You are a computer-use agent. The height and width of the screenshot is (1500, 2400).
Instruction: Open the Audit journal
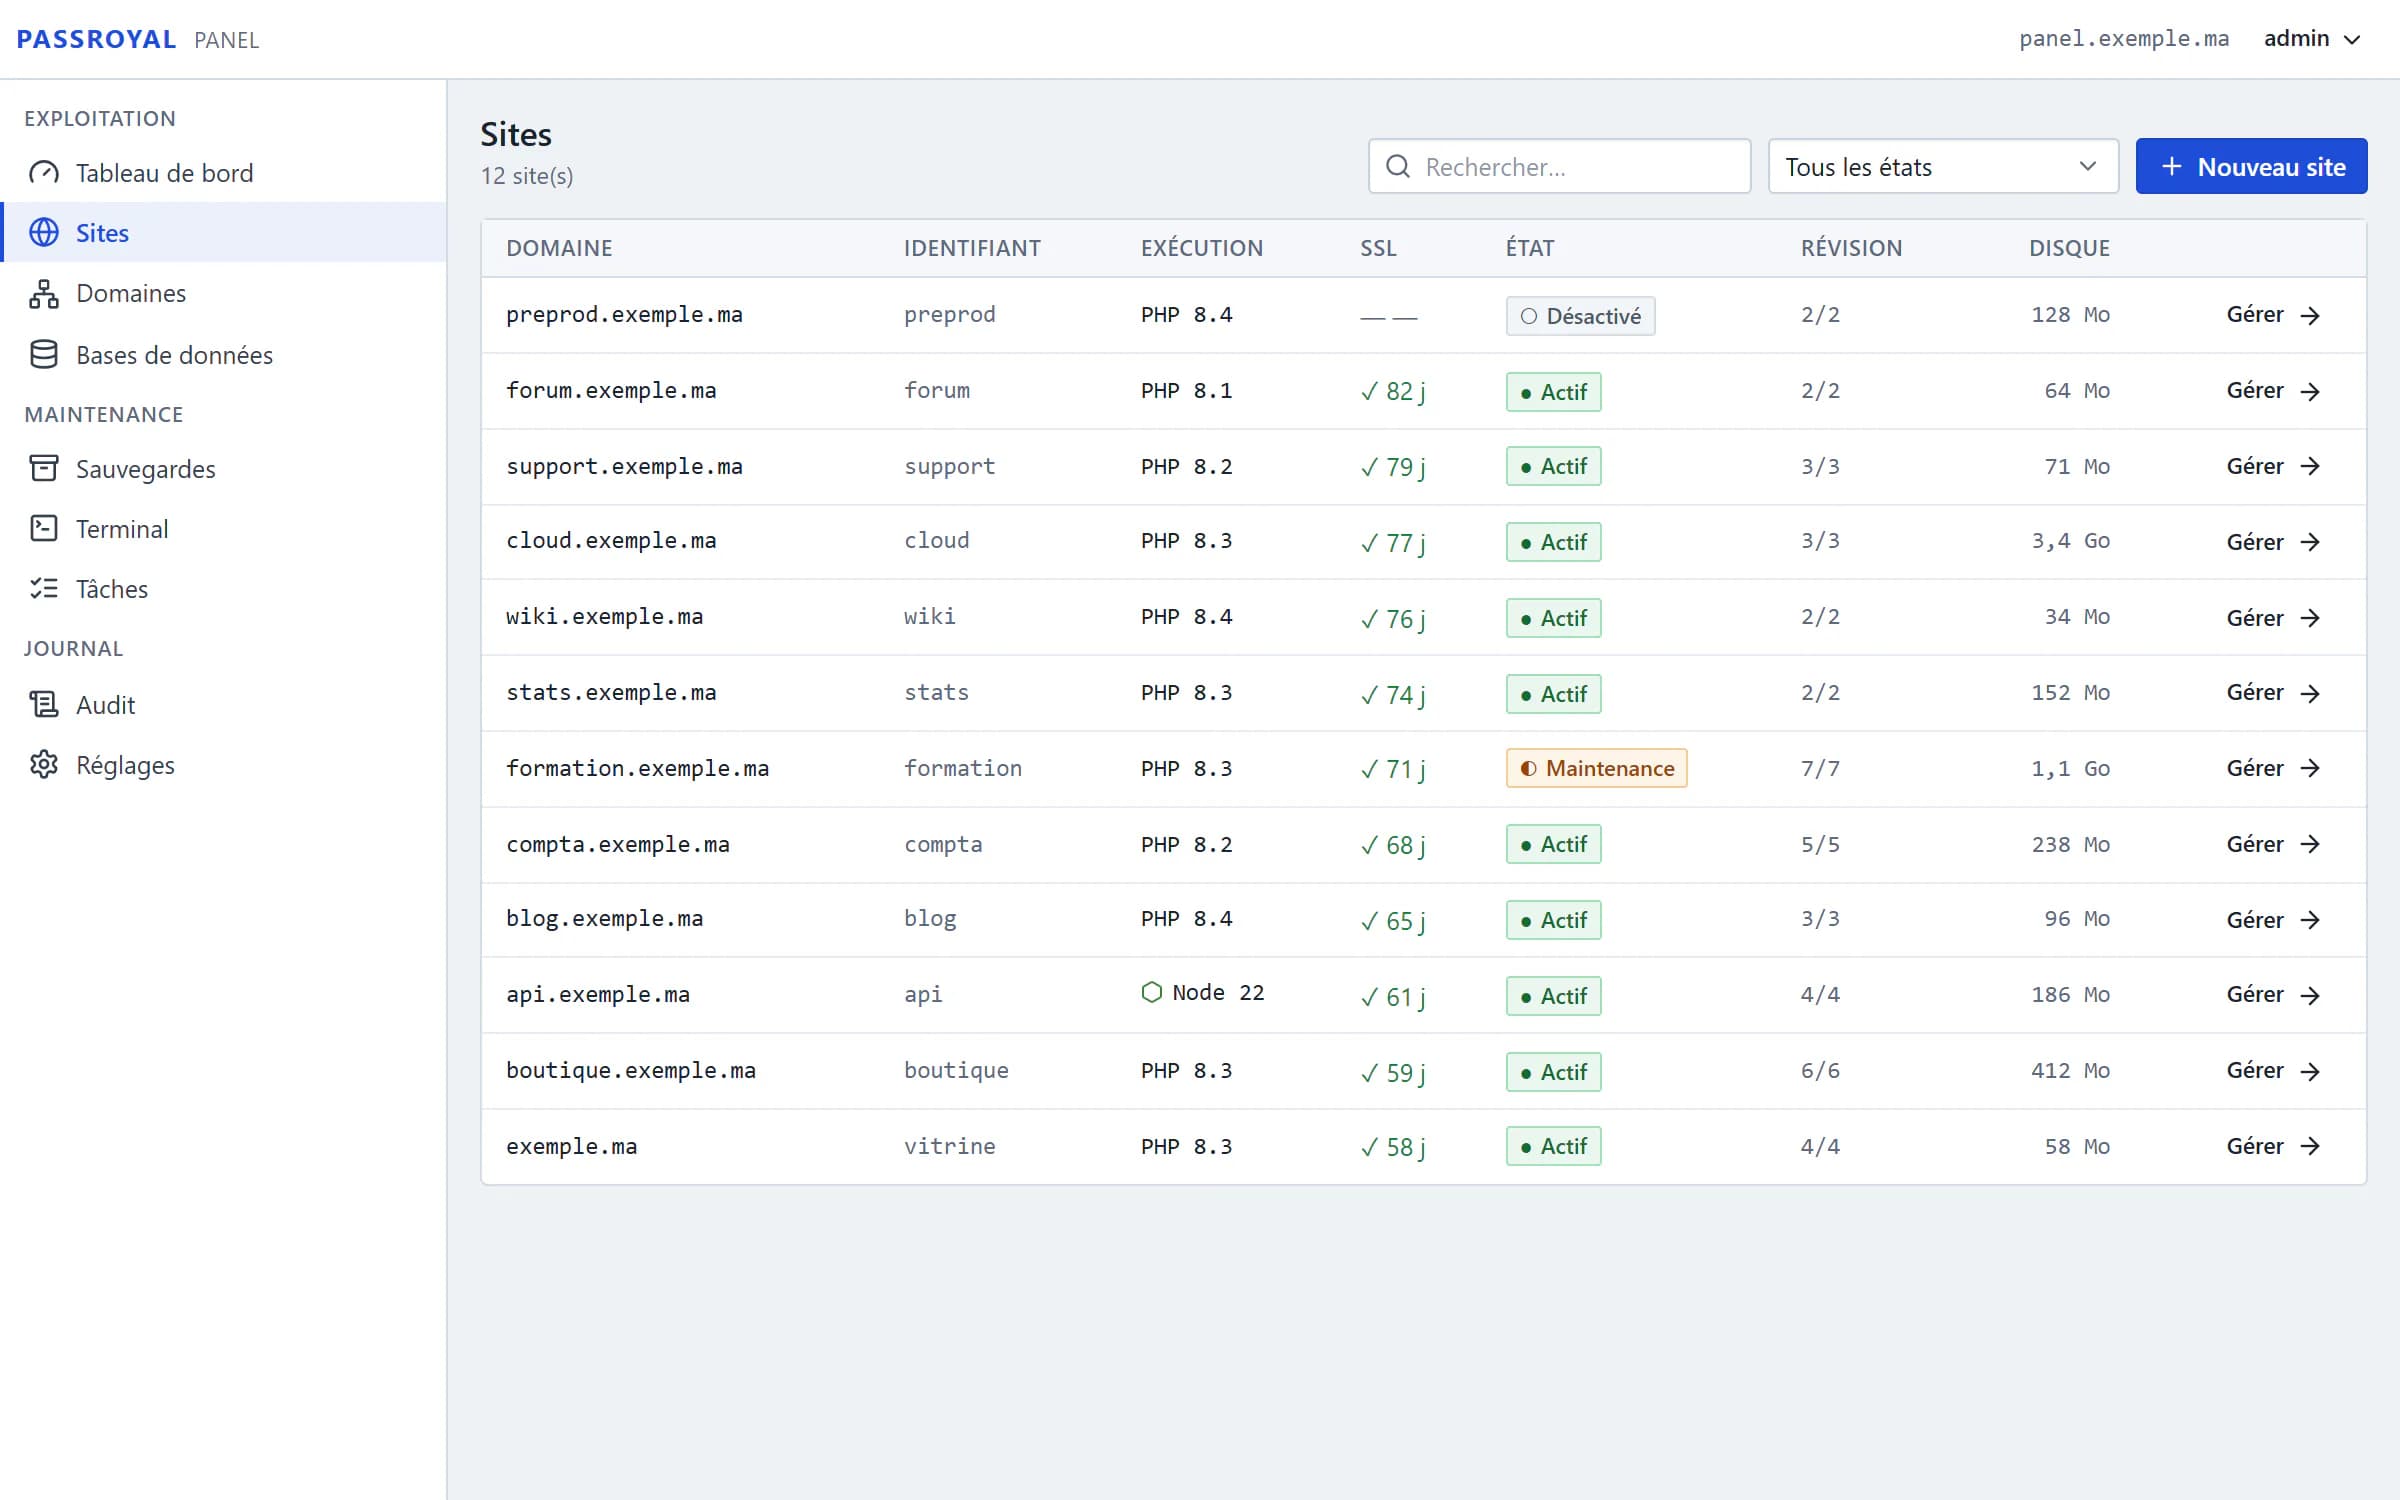tap(224, 705)
